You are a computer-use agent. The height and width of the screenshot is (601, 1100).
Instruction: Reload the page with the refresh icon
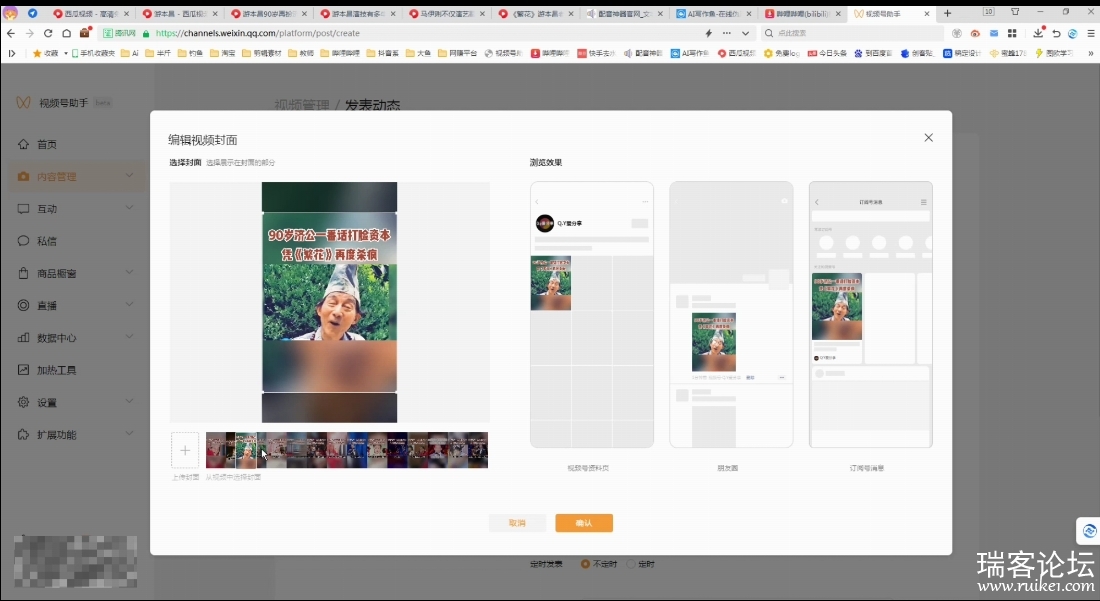tap(48, 33)
